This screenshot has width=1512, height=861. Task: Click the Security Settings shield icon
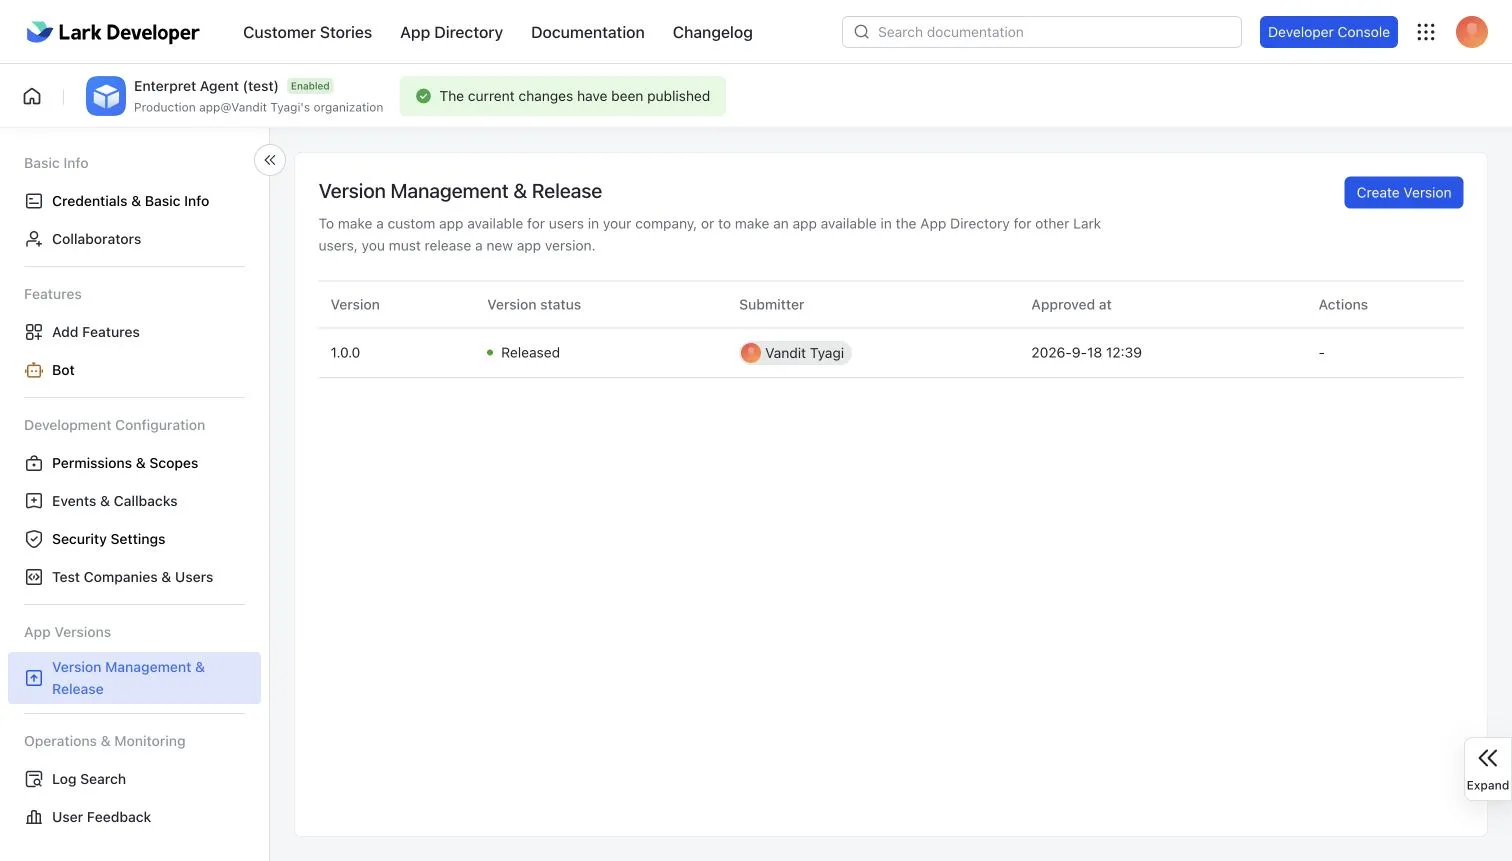(34, 539)
